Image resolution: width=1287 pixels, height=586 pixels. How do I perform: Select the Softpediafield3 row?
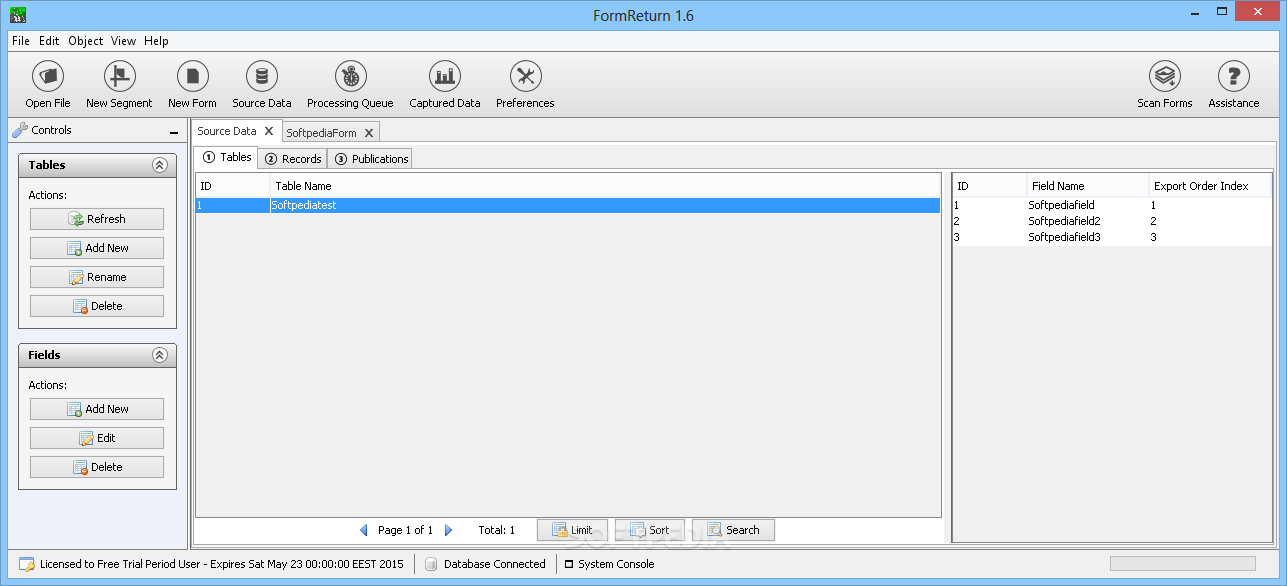coord(1112,237)
